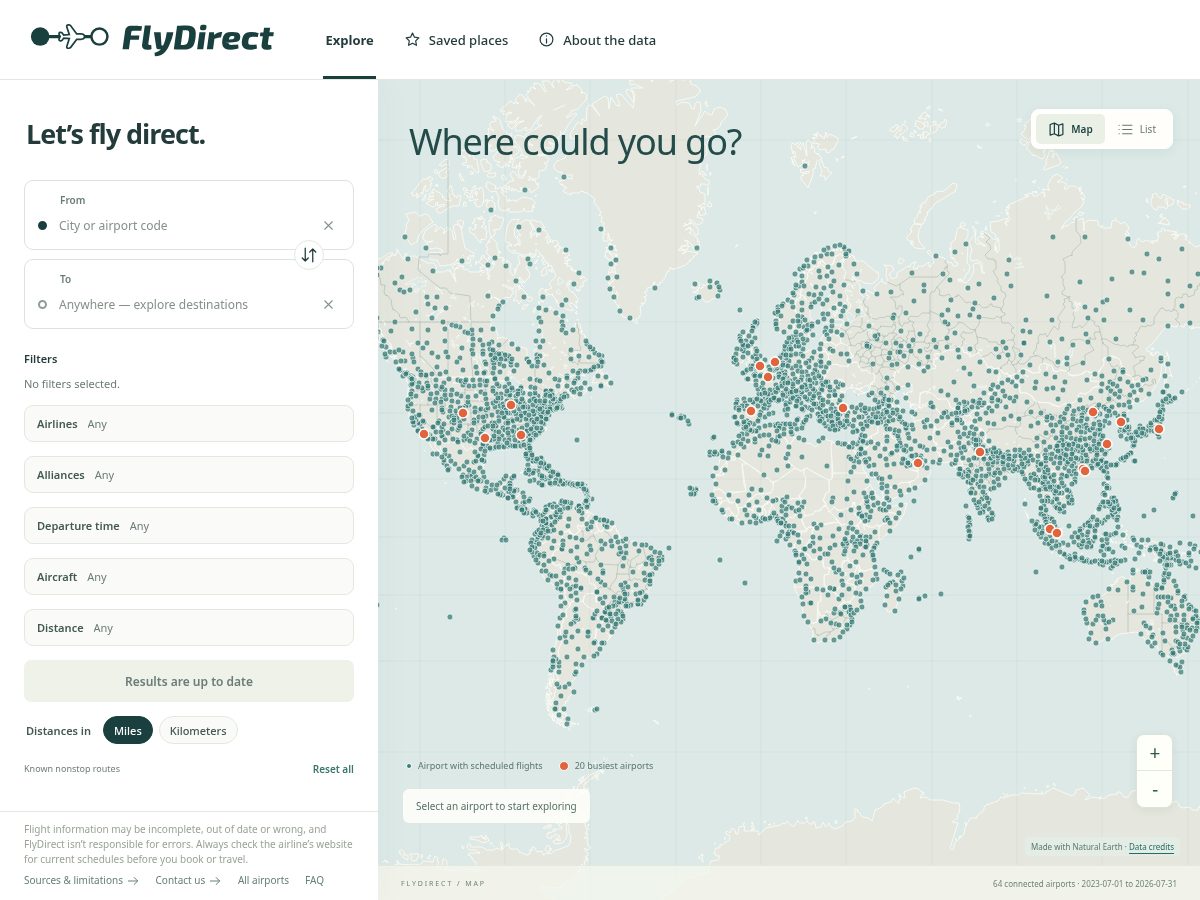1200x900 pixels.
Task: Switch to Map view
Action: (x=1070, y=129)
